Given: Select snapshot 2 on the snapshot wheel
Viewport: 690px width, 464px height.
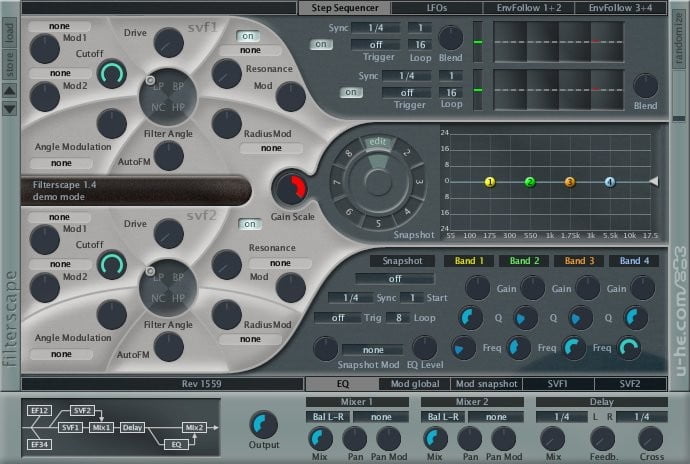Looking at the screenshot, I should (x=406, y=153).
